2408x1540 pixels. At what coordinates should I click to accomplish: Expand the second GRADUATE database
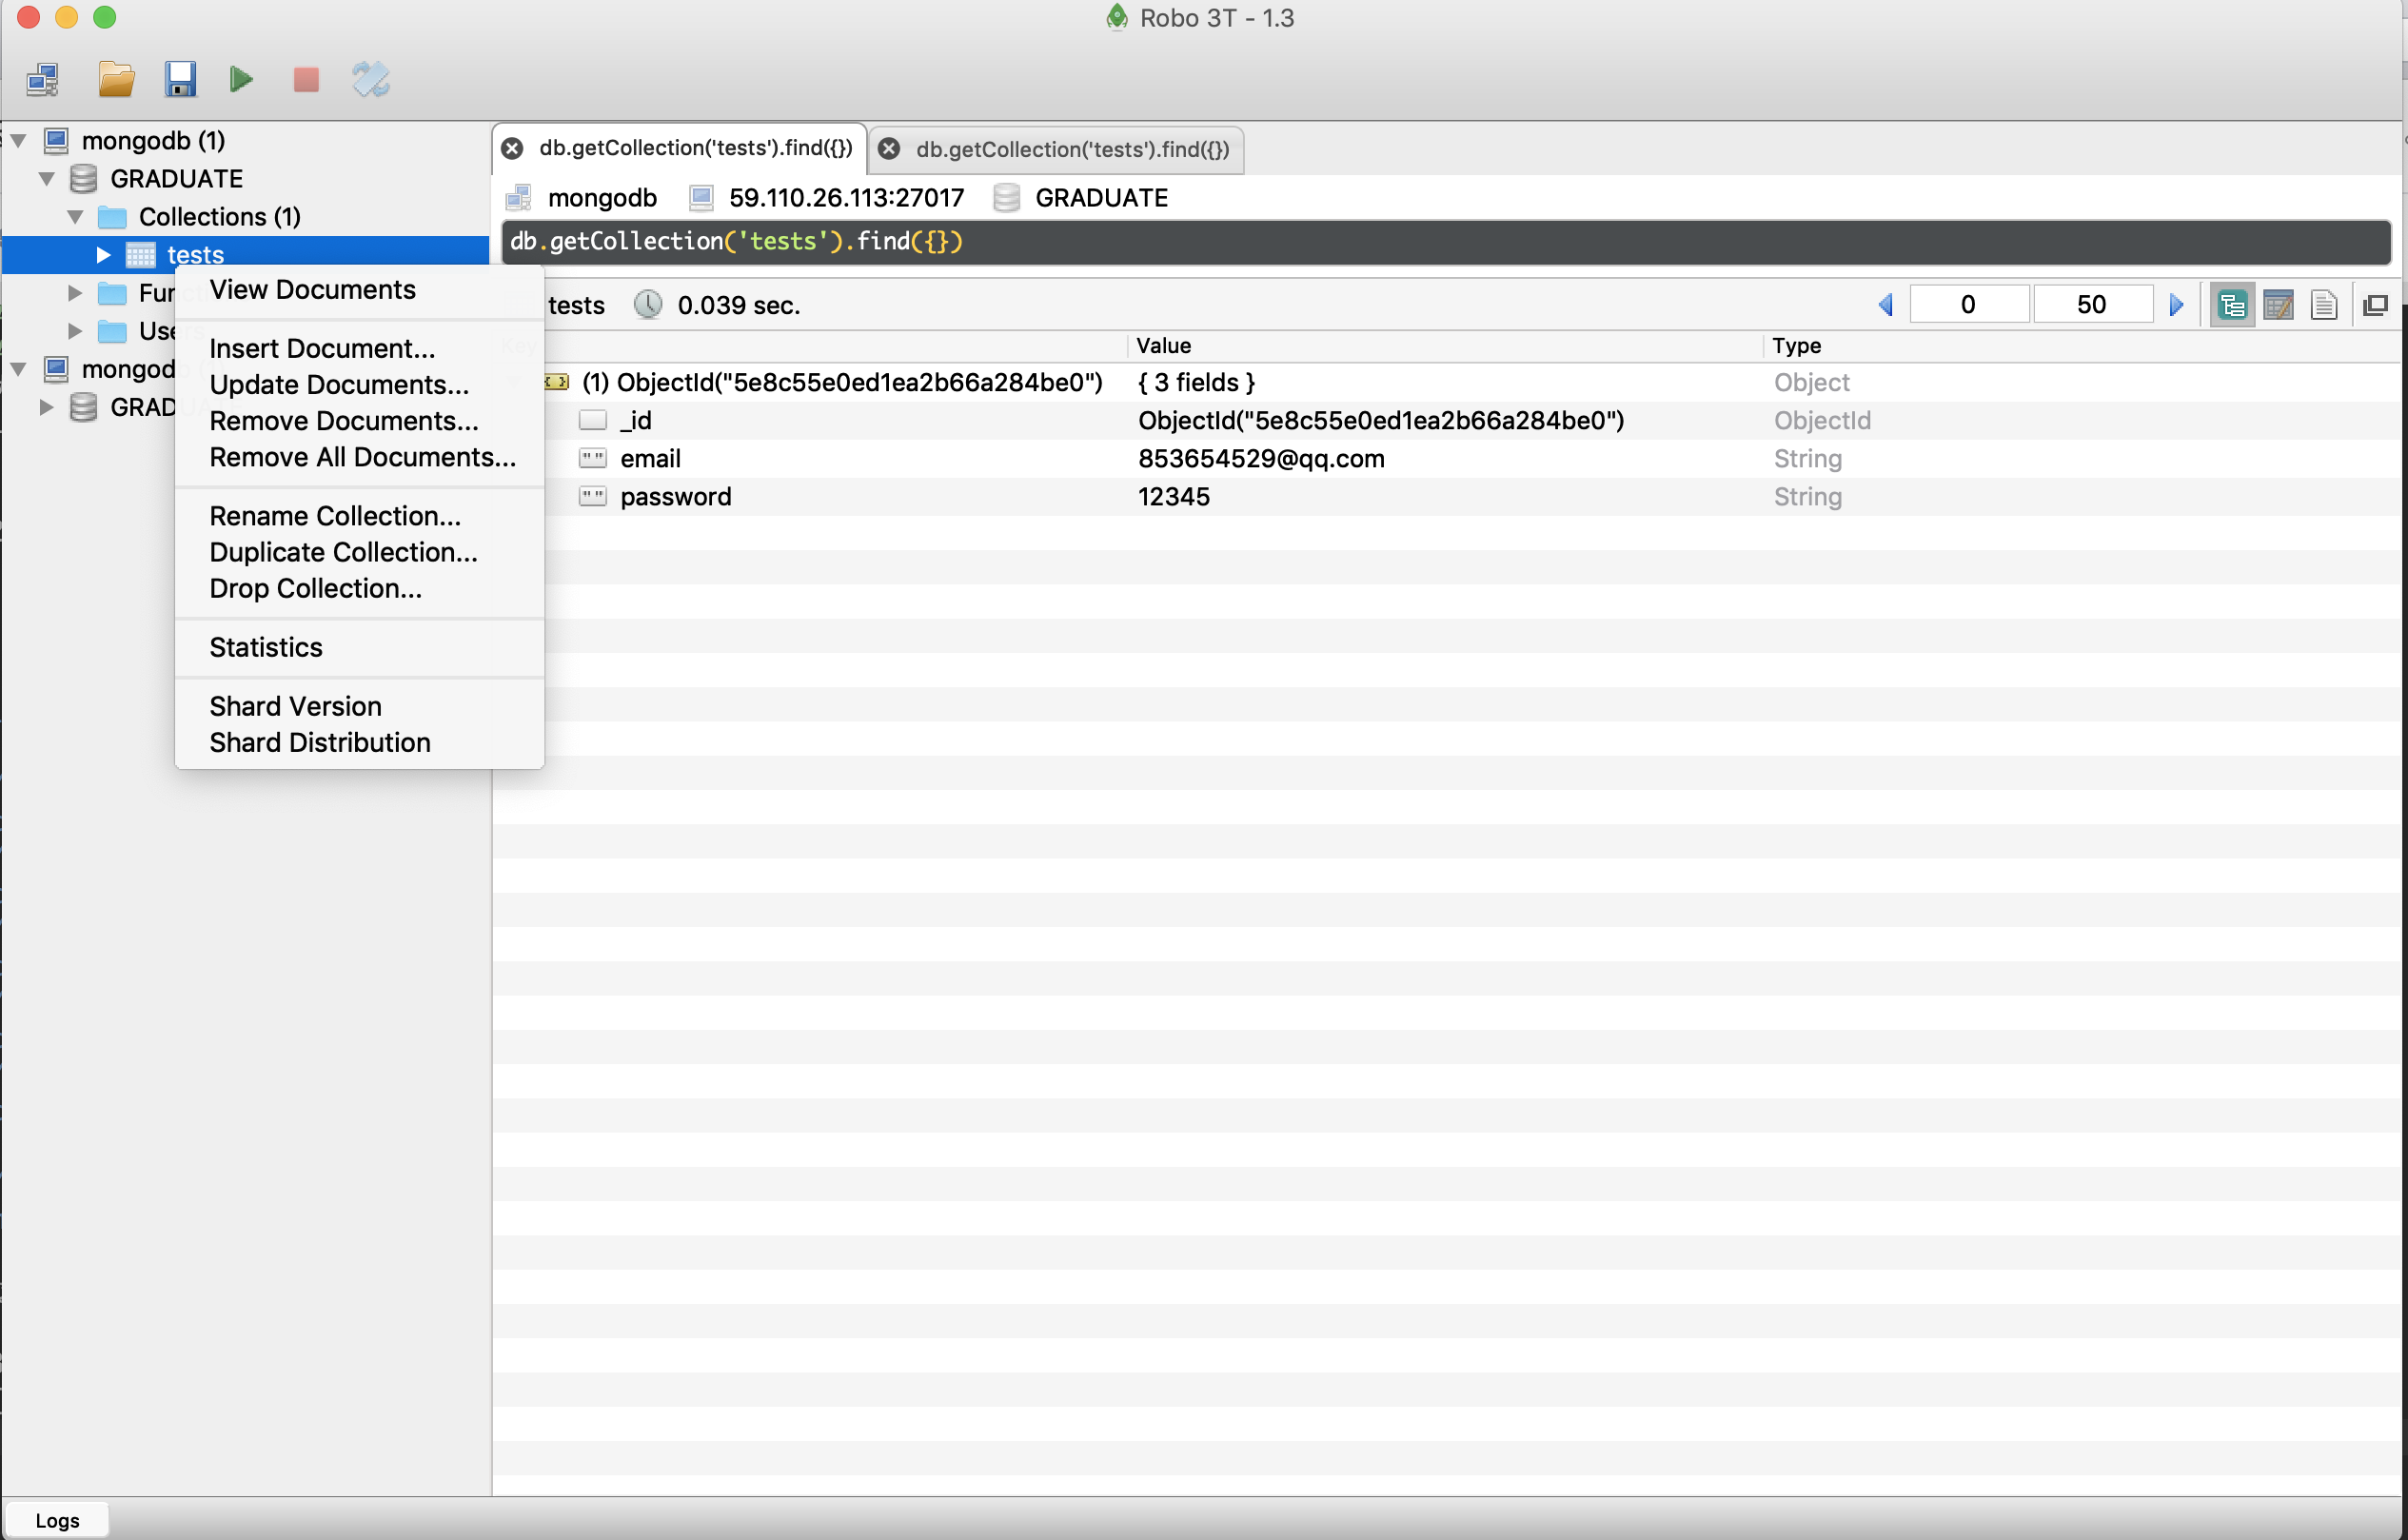pos(46,408)
